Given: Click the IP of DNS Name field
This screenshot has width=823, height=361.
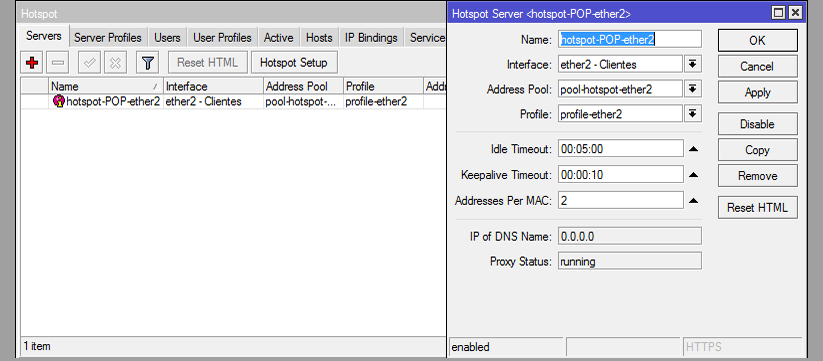Looking at the screenshot, I should point(630,236).
